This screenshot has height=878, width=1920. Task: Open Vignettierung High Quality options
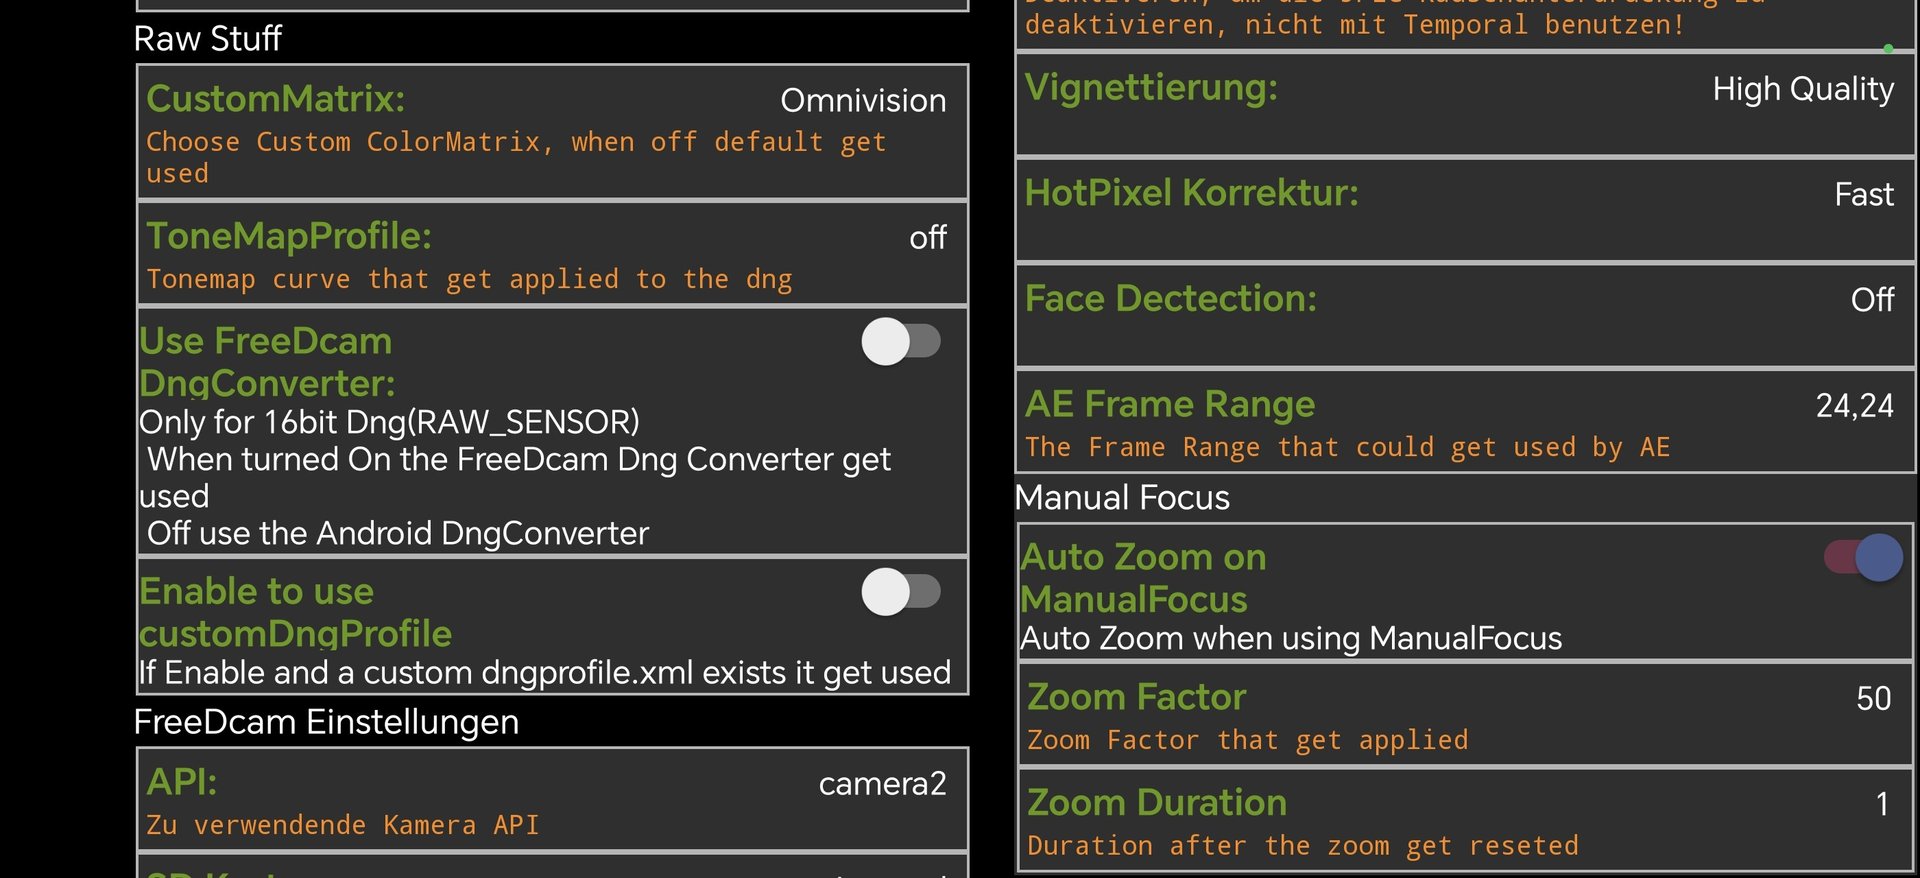coord(1465,104)
